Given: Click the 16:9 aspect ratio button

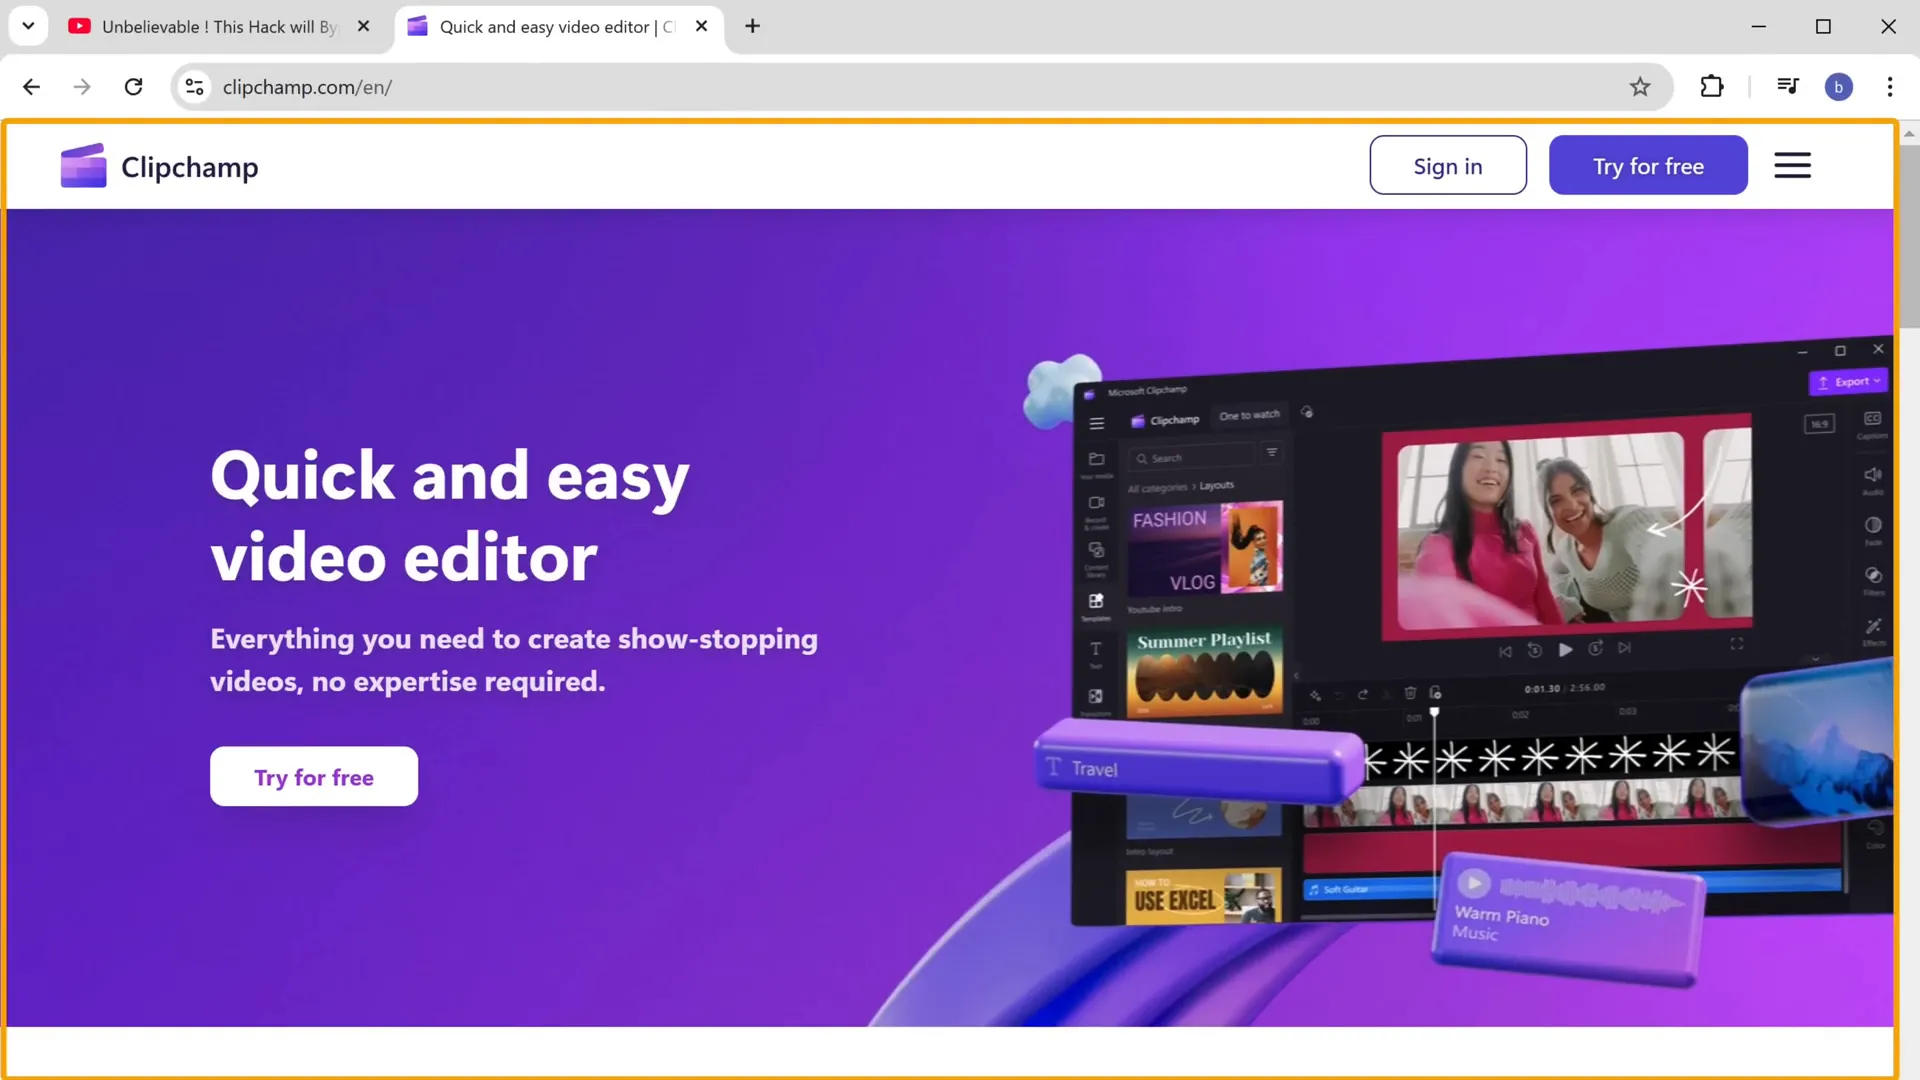Looking at the screenshot, I should 1820,424.
